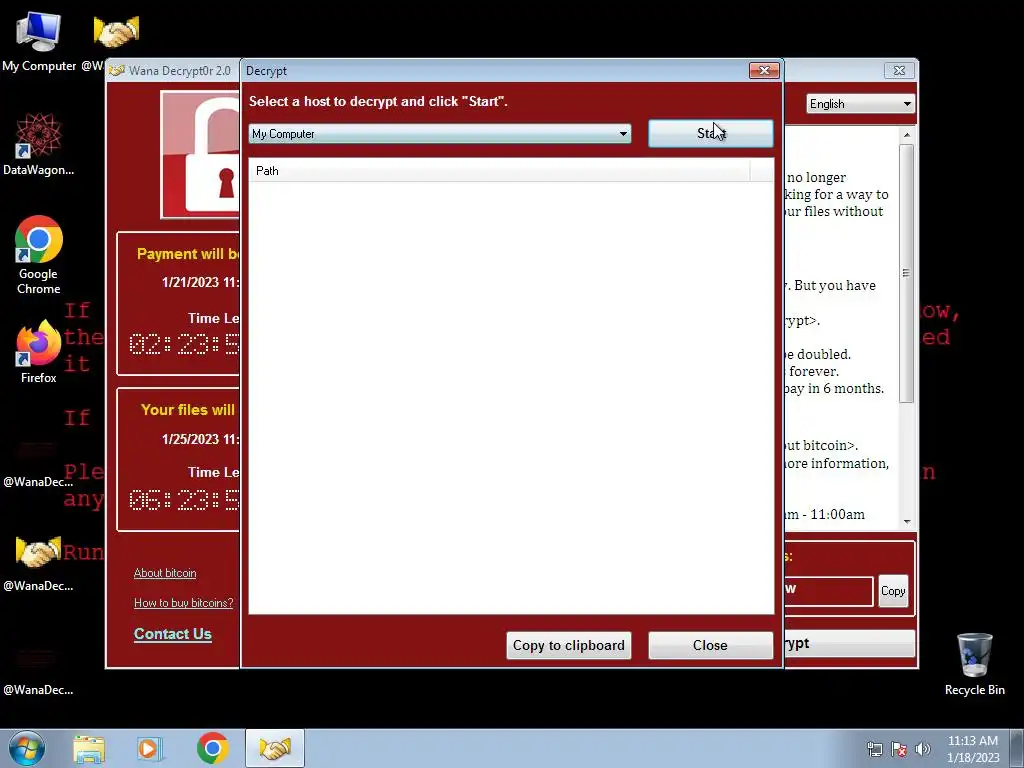
Task: Select the Google Chrome desktop shortcut
Action: 39,255
